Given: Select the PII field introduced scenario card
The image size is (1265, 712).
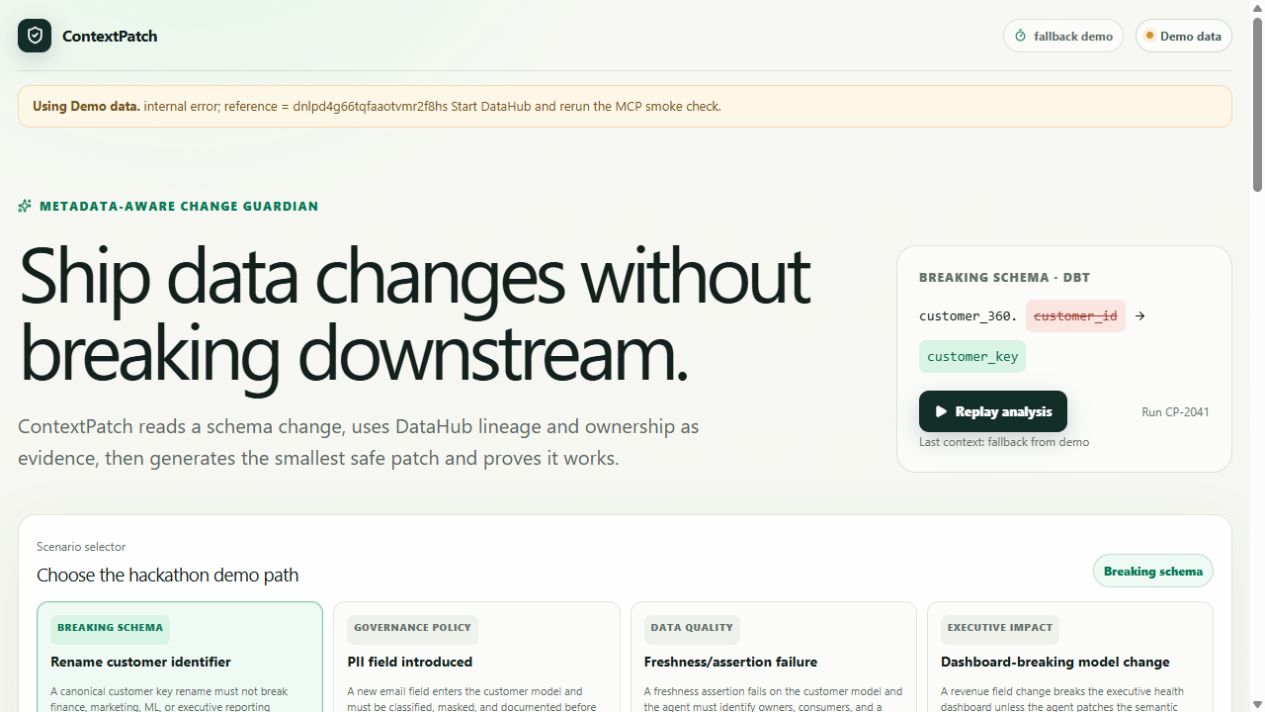Looking at the screenshot, I should (476, 657).
